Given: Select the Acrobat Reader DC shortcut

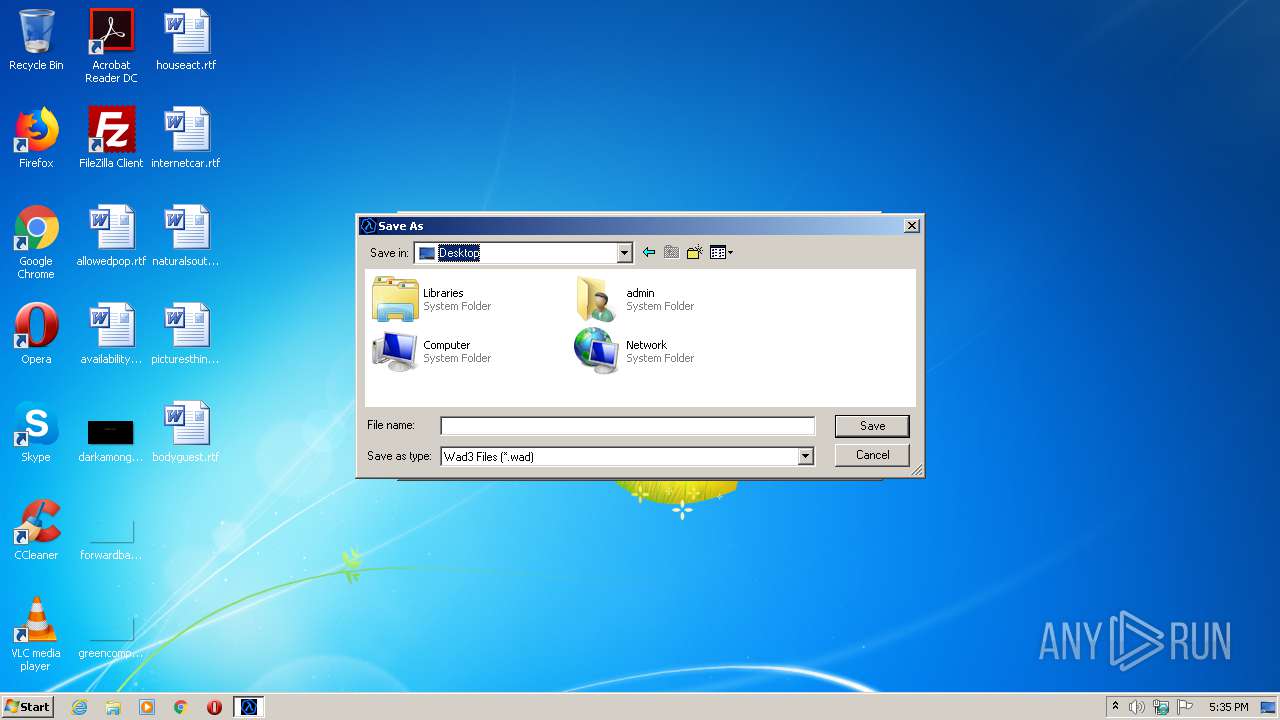Looking at the screenshot, I should click(111, 46).
